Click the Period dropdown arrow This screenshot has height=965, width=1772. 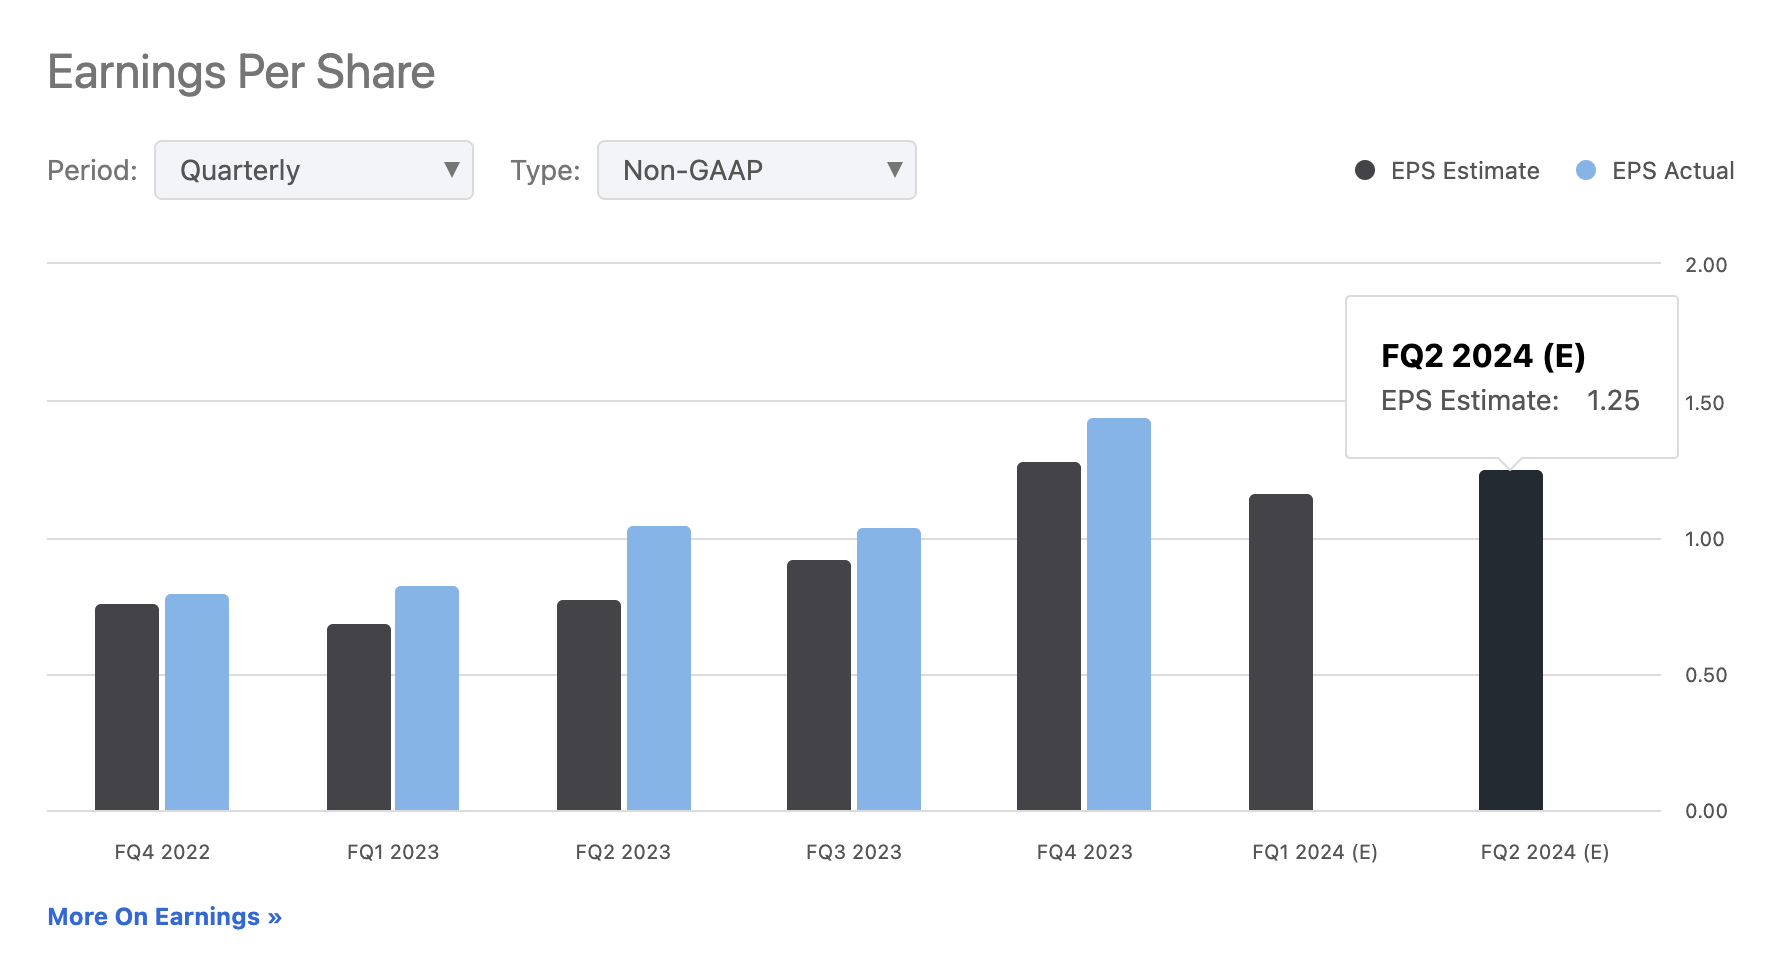tap(452, 170)
